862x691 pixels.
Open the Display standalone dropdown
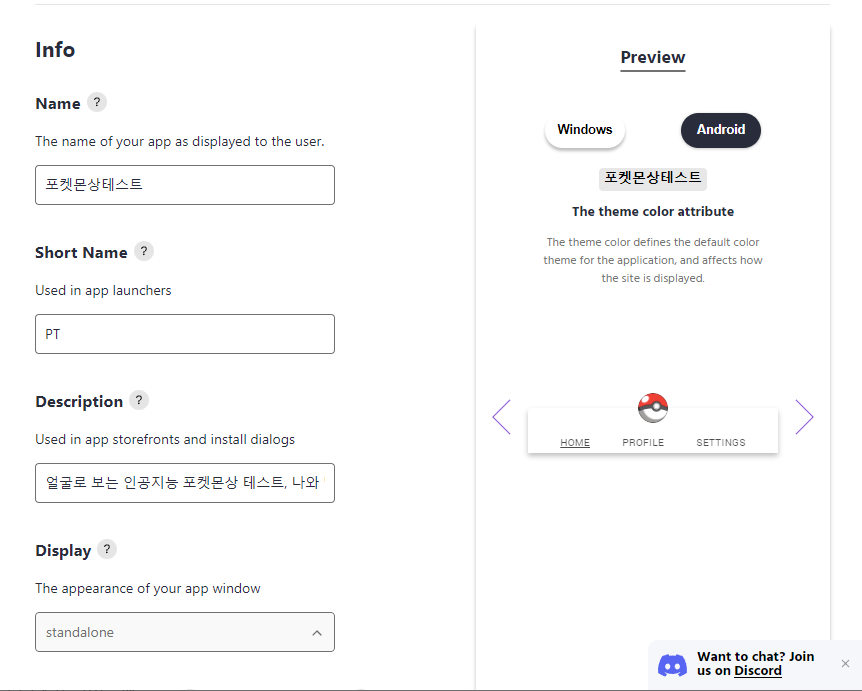tap(185, 632)
